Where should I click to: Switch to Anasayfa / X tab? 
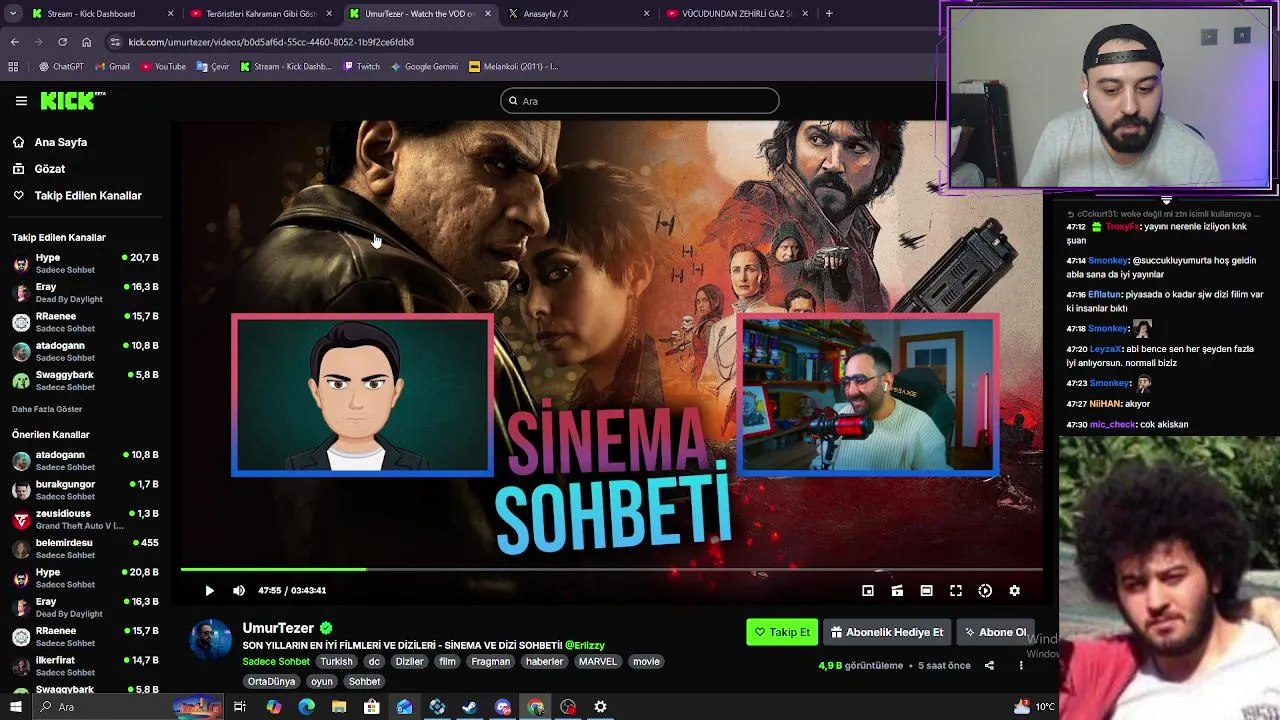(x=577, y=14)
